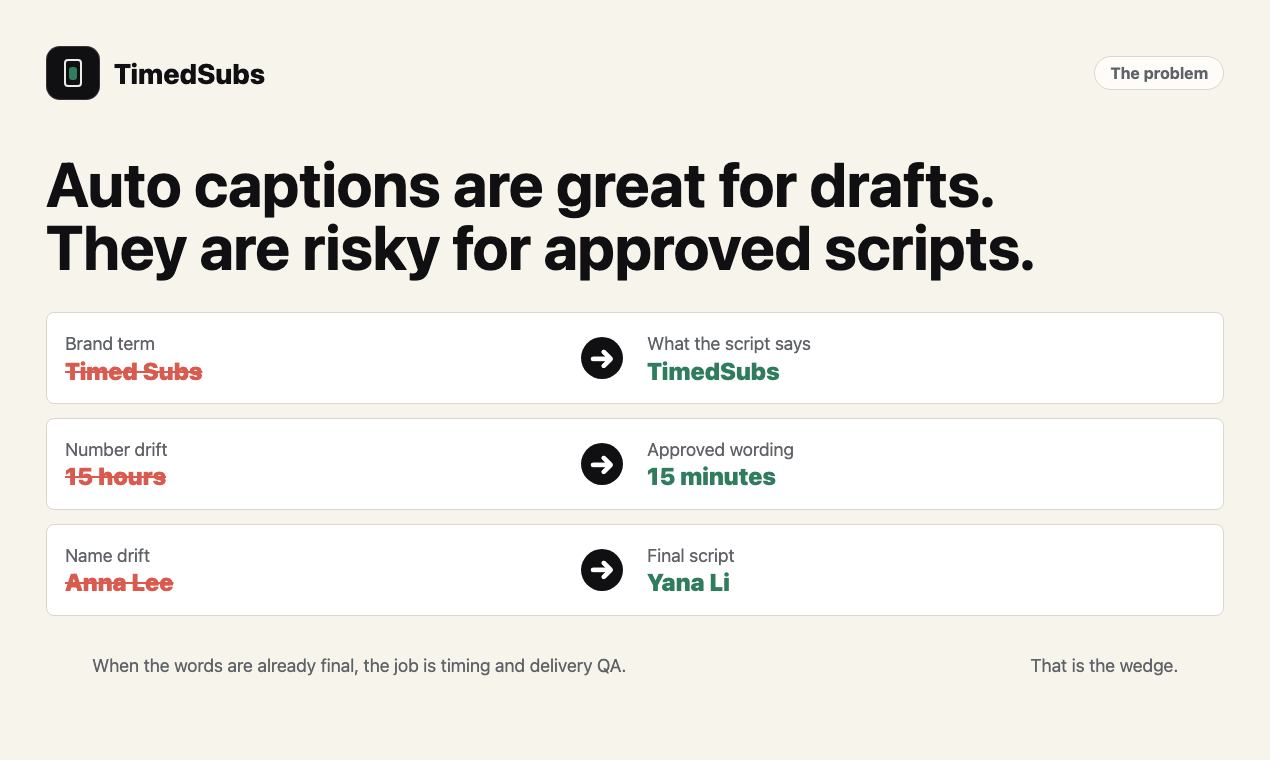Click the 'That is the wedge.' text

point(1104,666)
